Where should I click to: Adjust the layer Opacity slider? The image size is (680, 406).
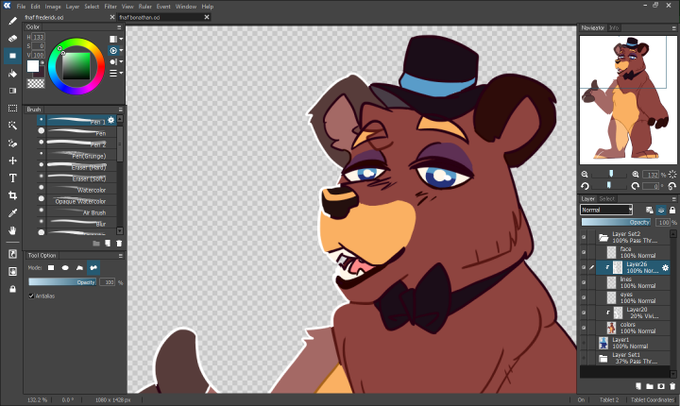tap(616, 222)
